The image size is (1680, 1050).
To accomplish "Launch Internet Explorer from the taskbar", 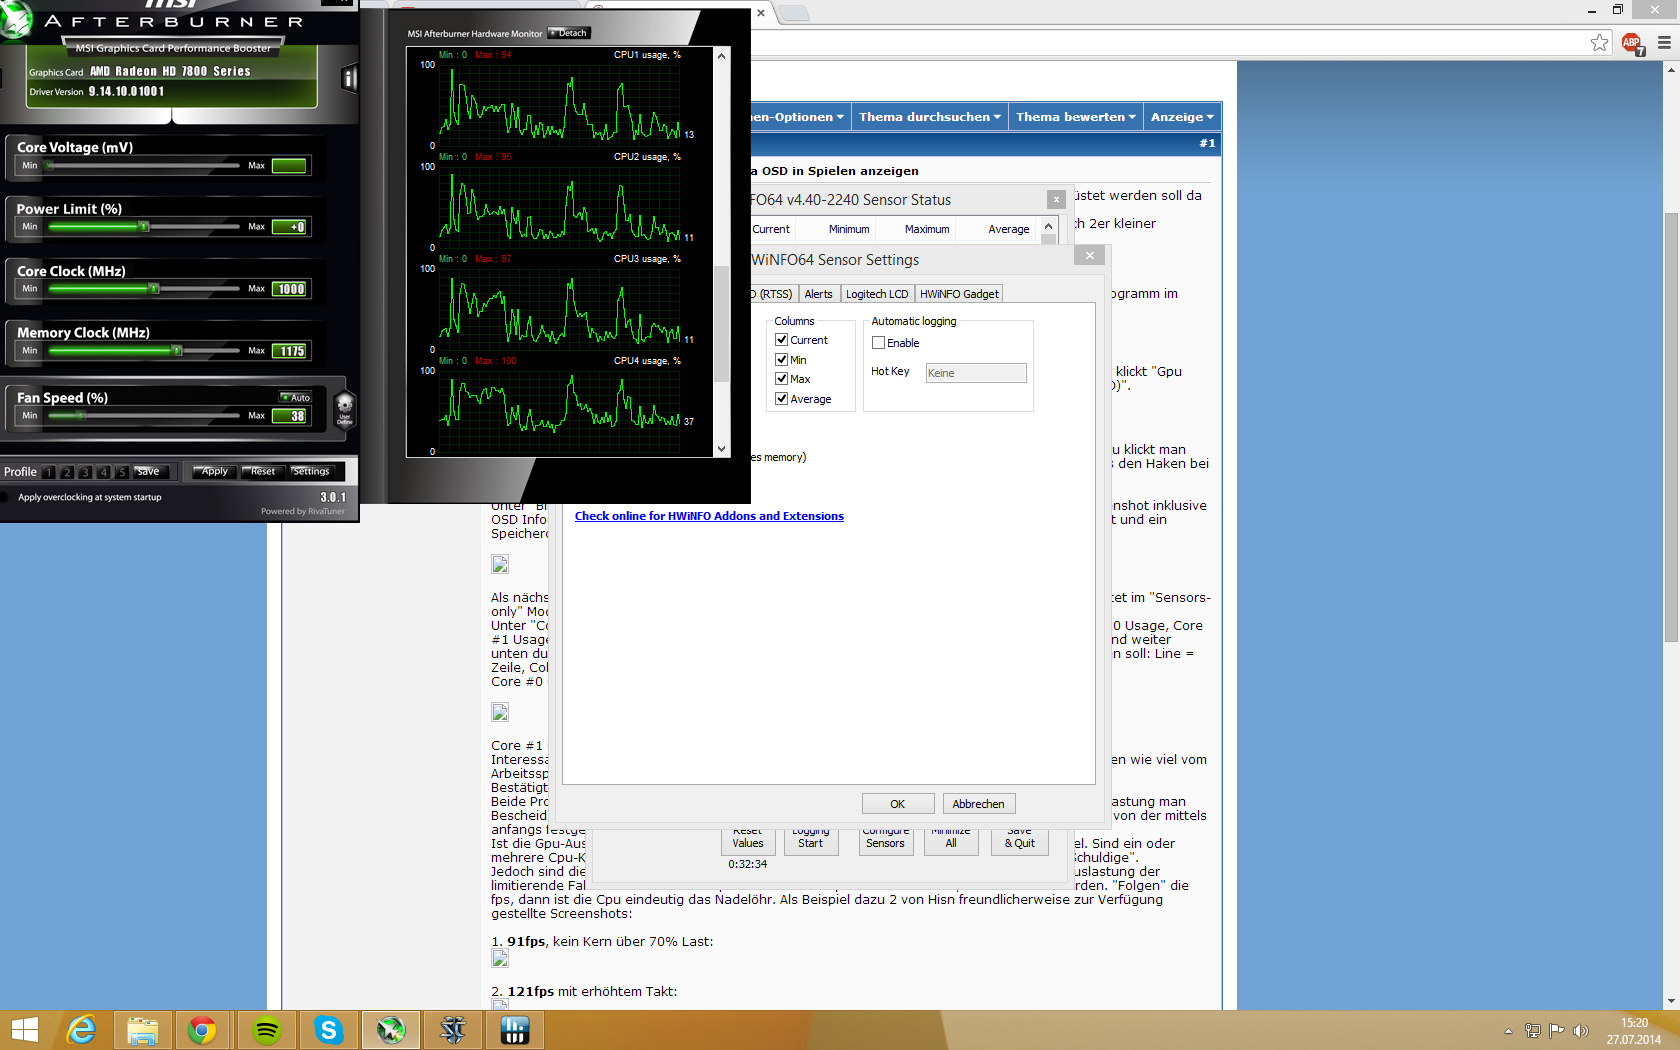I will [x=80, y=1030].
